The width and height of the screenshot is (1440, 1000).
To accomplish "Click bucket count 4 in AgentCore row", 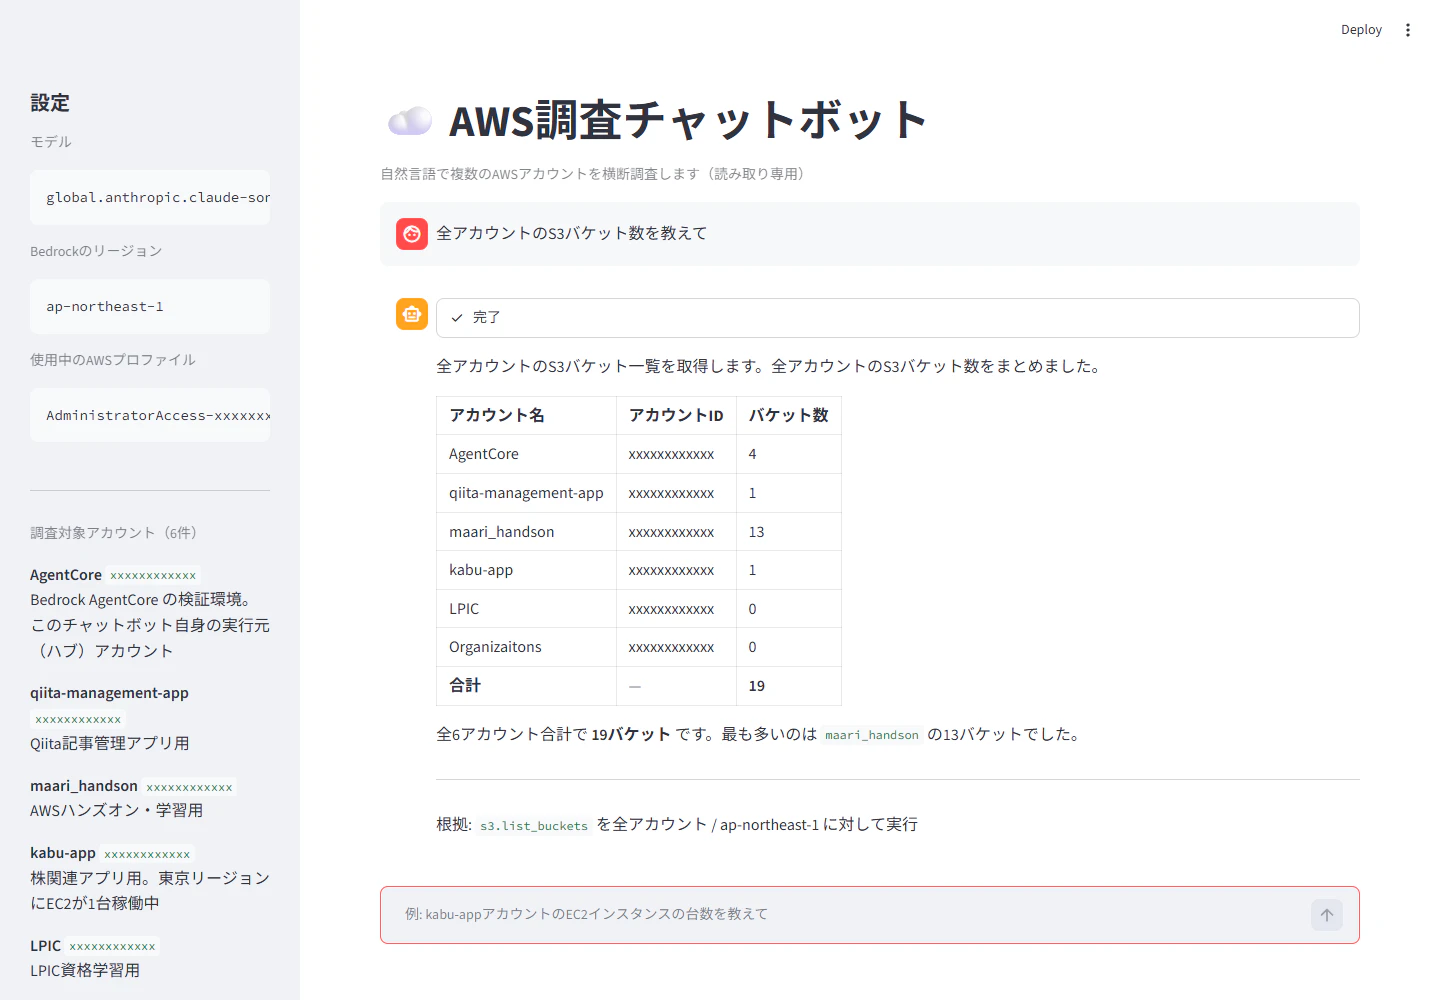I will (x=753, y=454).
